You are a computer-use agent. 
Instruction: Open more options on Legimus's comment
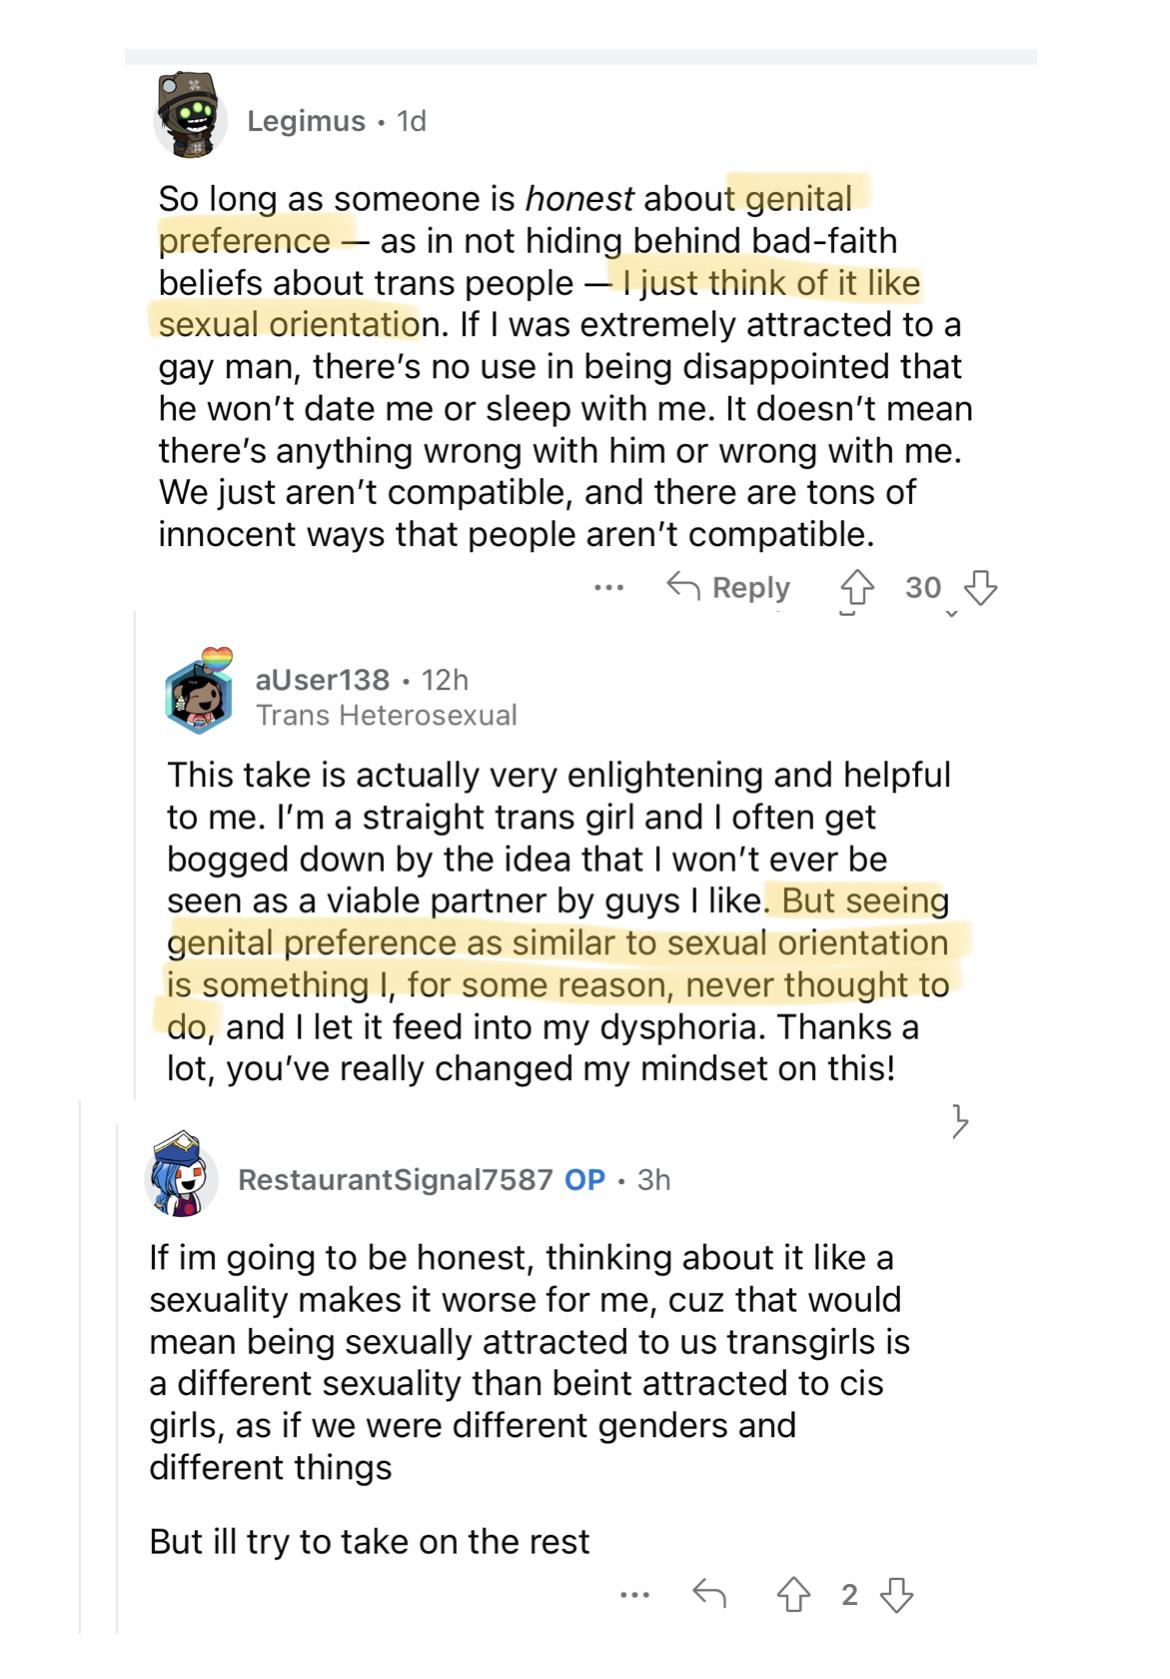pyautogui.click(x=609, y=588)
